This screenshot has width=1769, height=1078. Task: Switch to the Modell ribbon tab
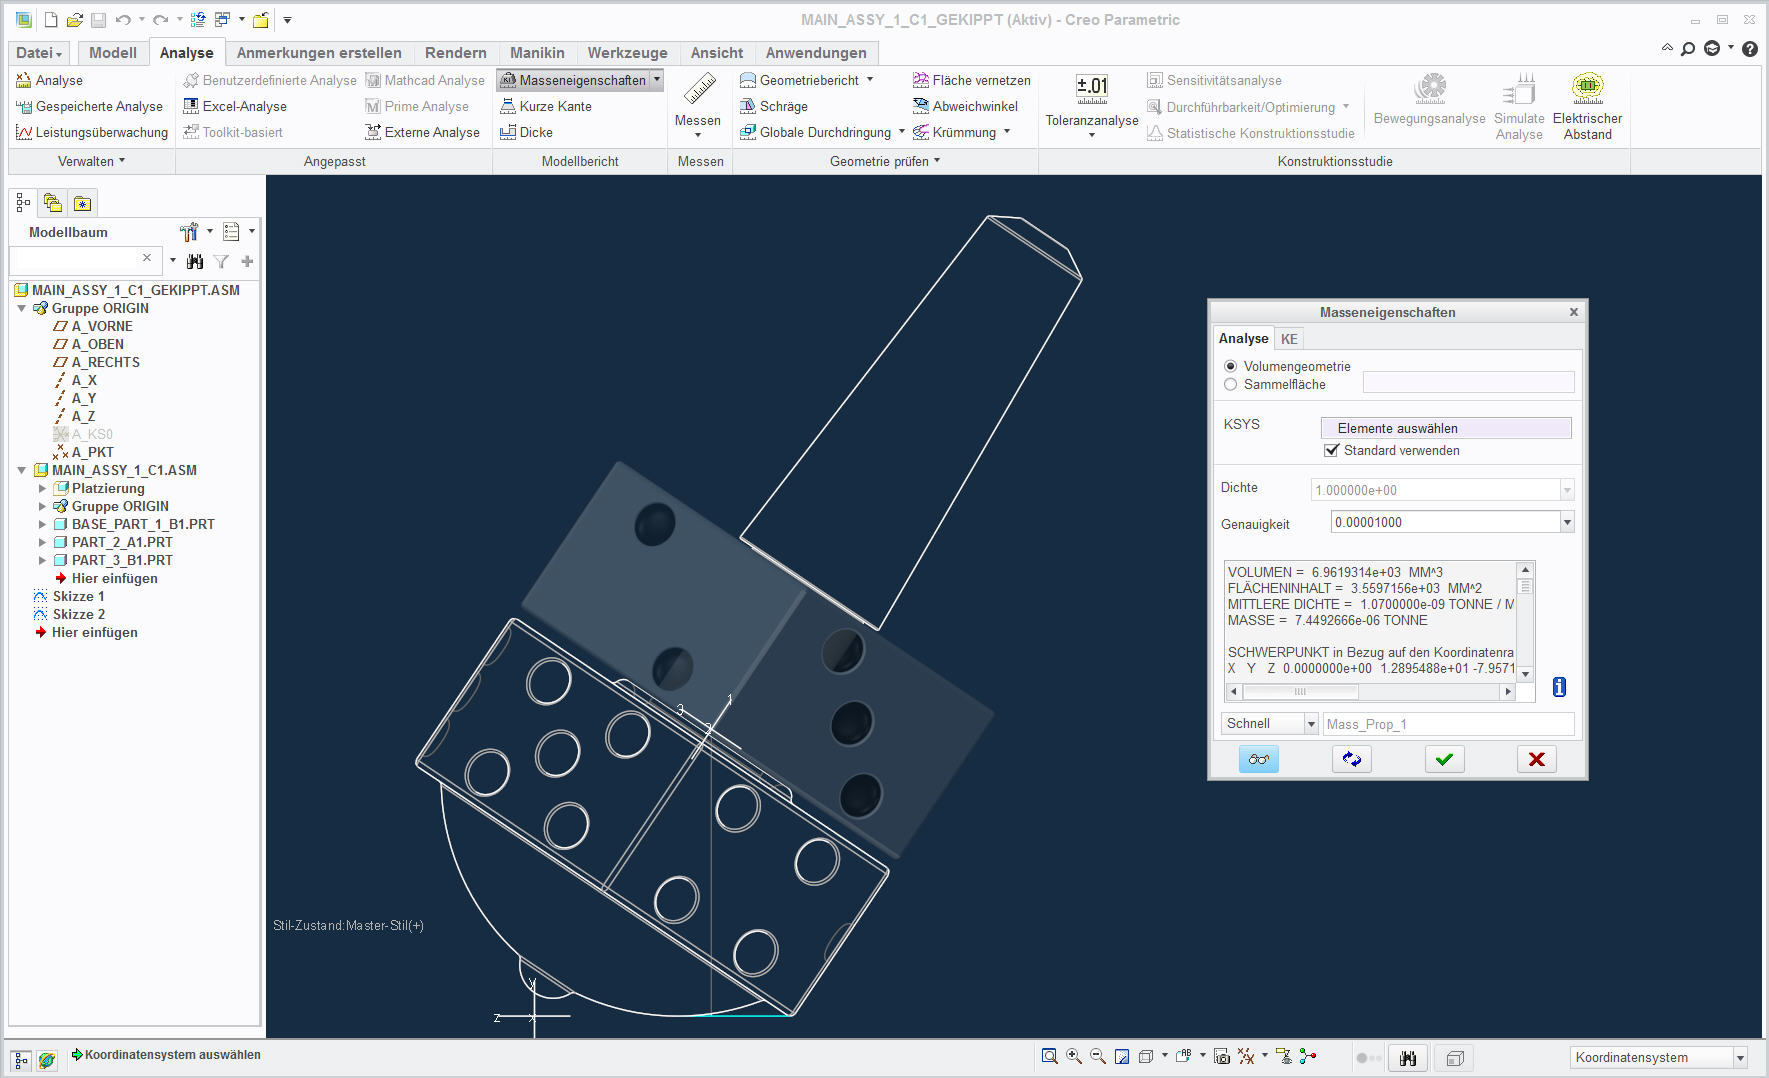[113, 53]
